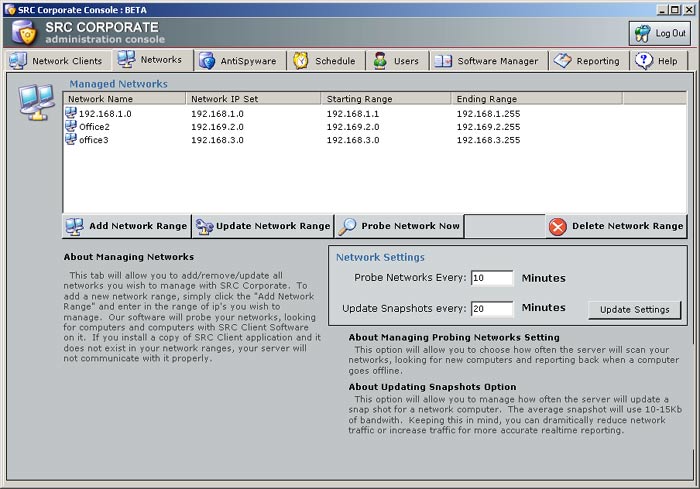Click the Managed Networks heading
The height and width of the screenshot is (489, 700).
[x=118, y=84]
